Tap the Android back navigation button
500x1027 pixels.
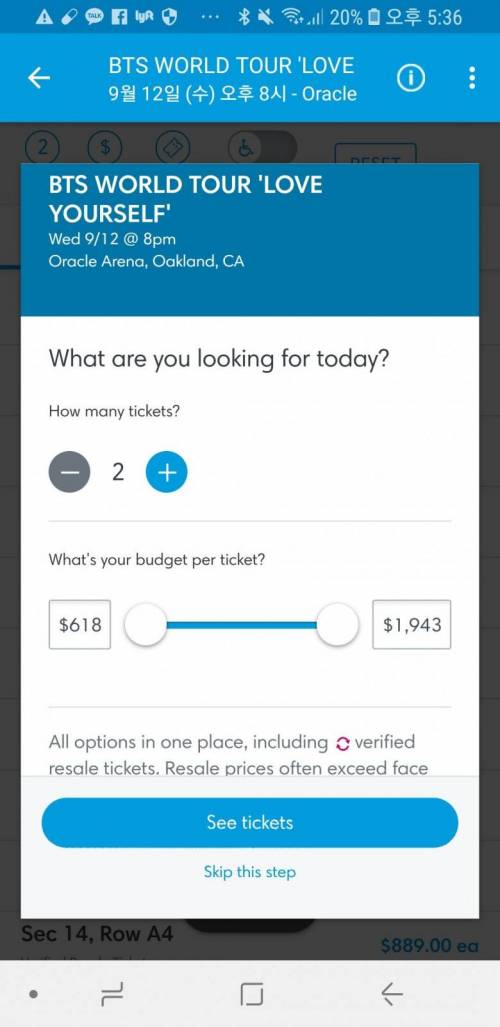click(391, 994)
